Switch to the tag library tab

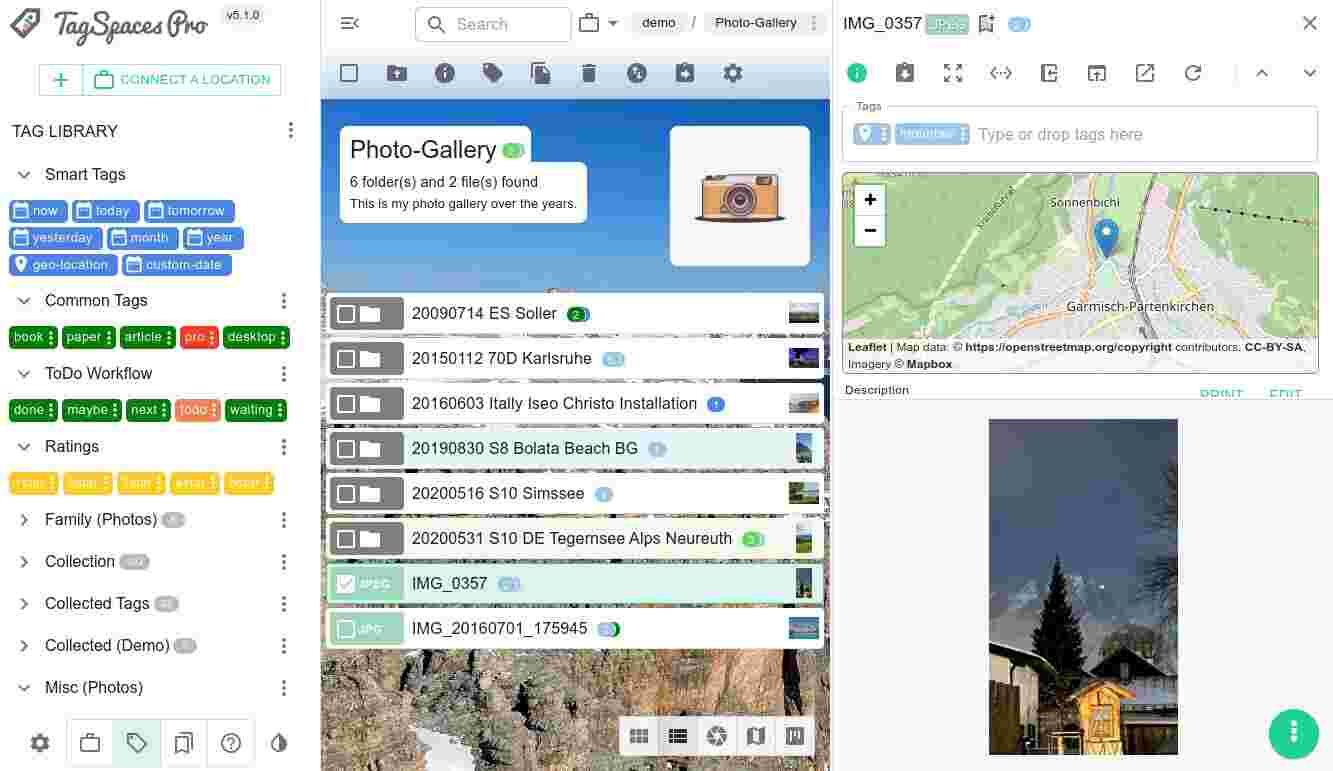(x=137, y=743)
